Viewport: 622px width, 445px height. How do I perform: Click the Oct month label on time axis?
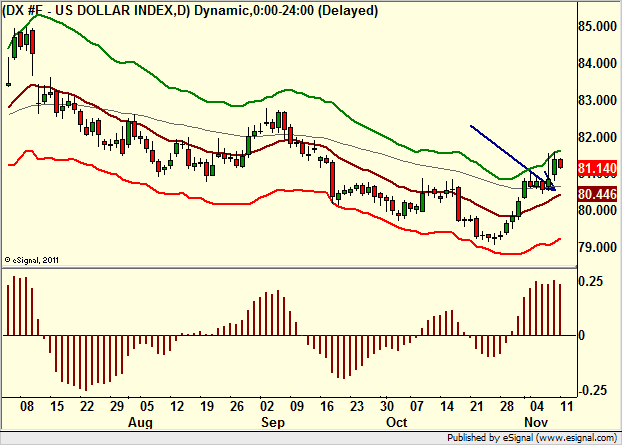396,422
